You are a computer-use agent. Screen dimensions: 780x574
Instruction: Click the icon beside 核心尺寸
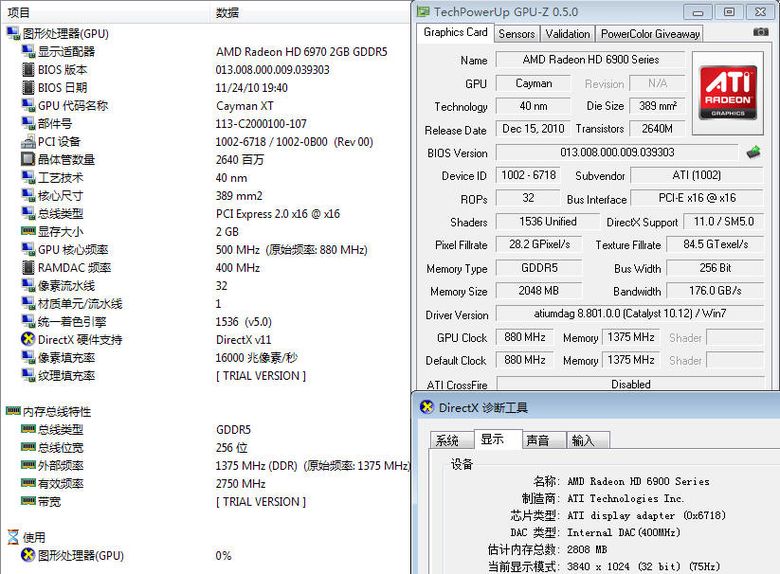[x=28, y=195]
